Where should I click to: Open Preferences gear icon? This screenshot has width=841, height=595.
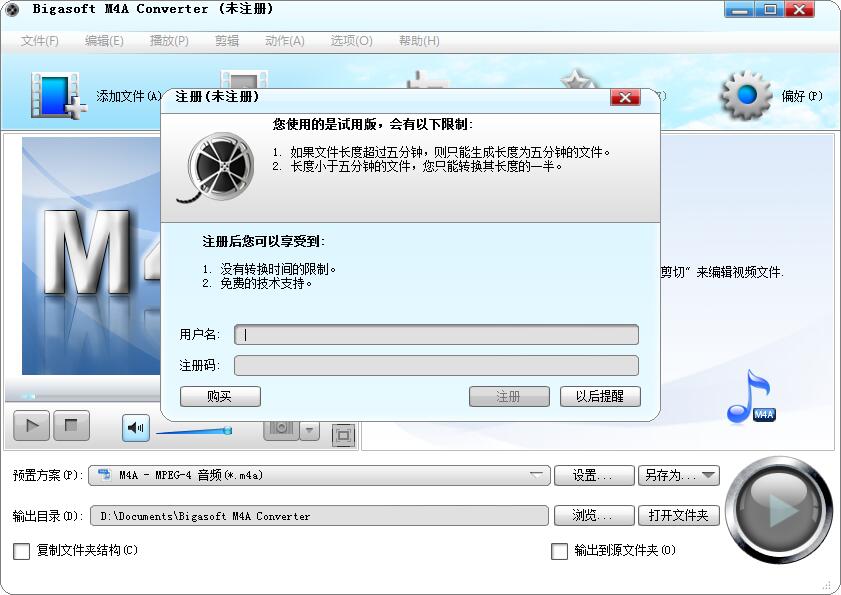(746, 96)
